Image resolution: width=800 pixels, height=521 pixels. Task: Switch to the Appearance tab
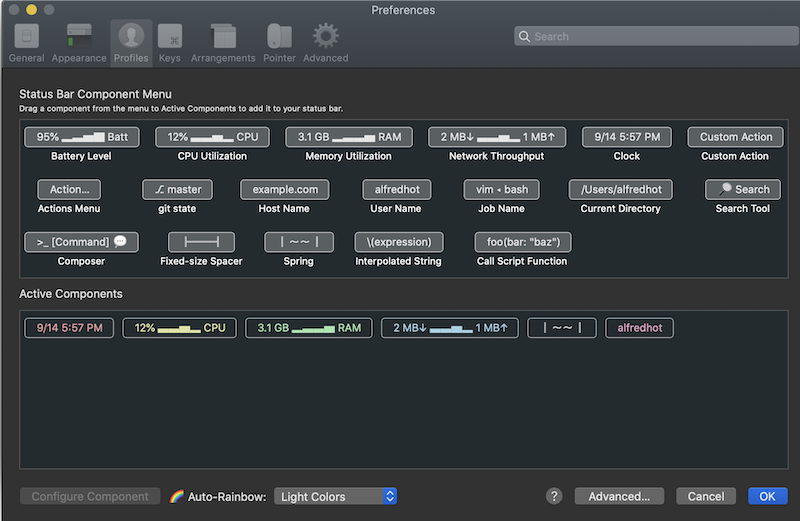pyautogui.click(x=79, y=43)
